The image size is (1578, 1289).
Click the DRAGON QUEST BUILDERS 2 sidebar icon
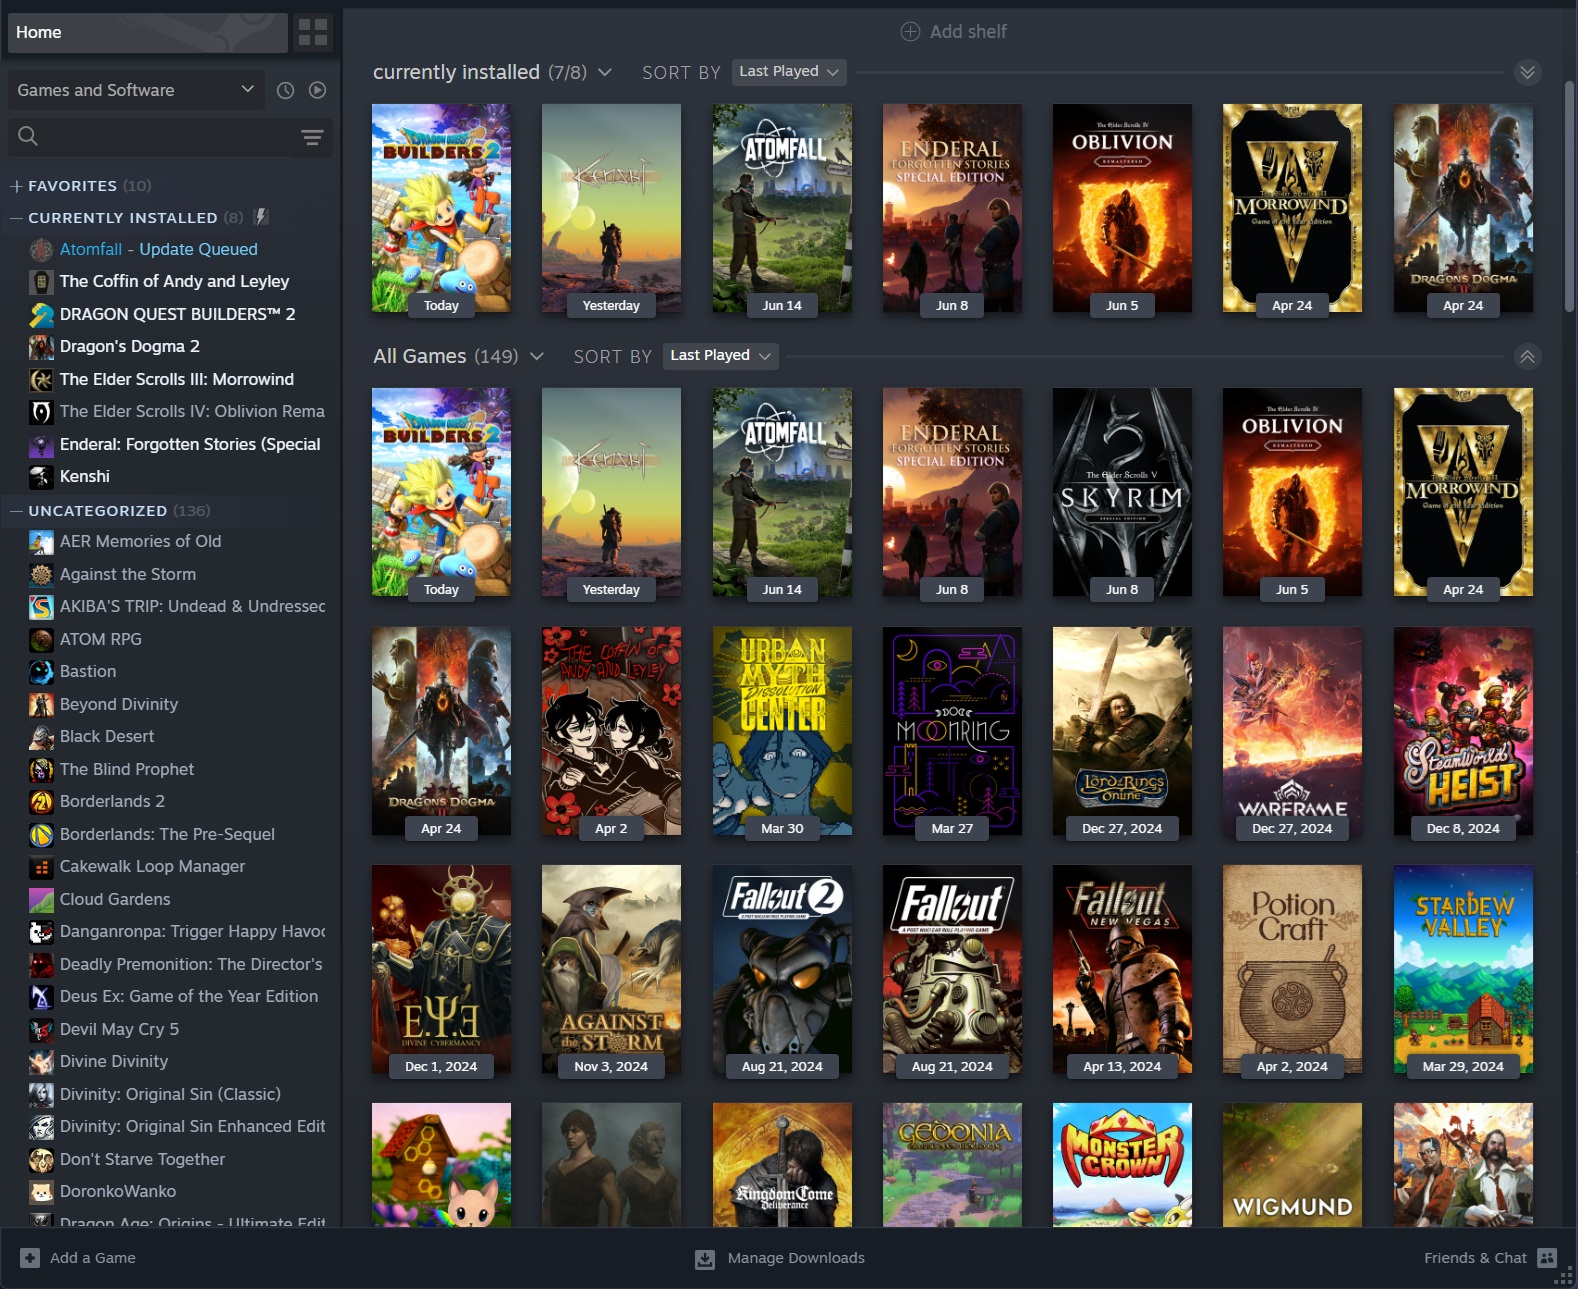tap(41, 314)
